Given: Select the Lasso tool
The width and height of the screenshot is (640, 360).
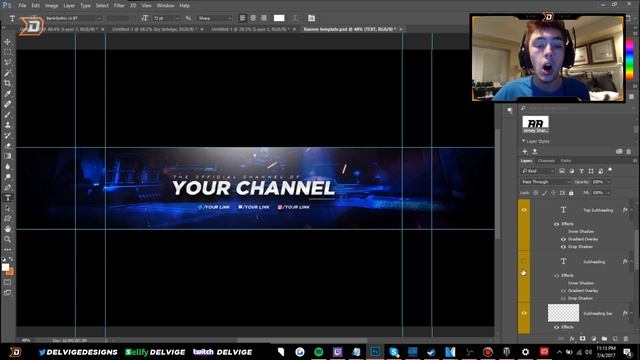Looking at the screenshot, I should (7, 62).
